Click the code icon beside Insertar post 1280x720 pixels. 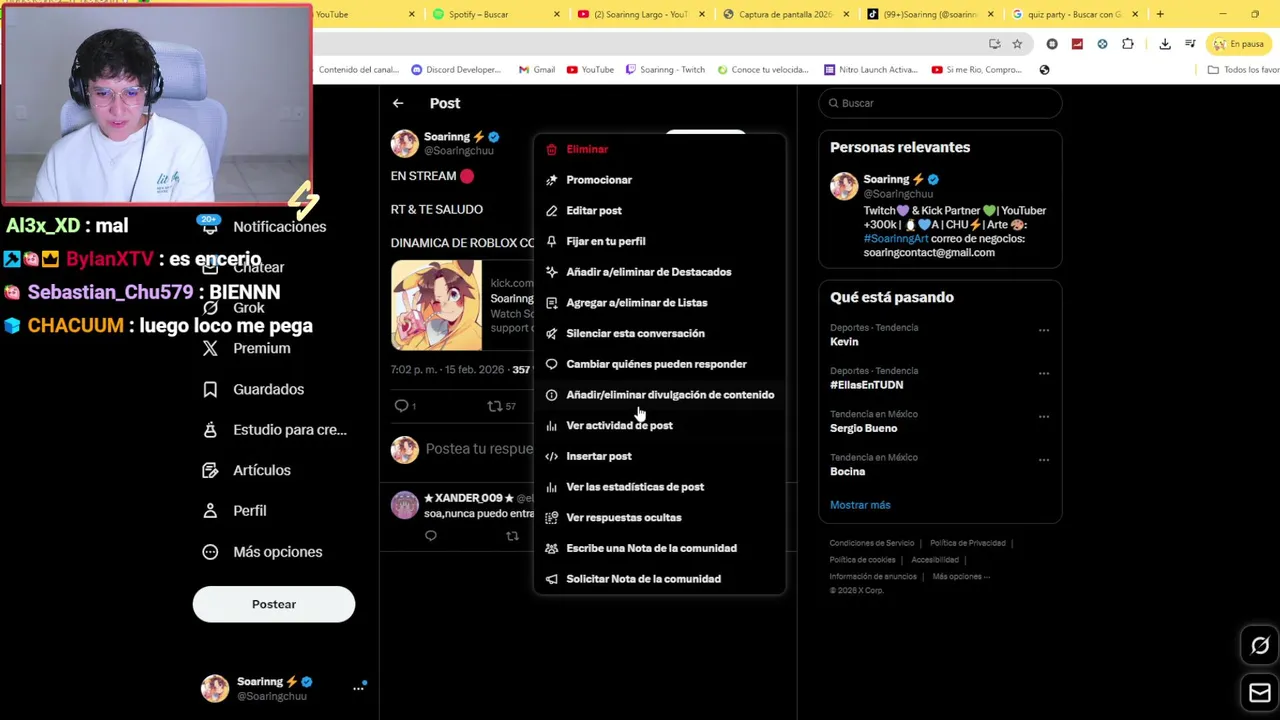tap(551, 456)
